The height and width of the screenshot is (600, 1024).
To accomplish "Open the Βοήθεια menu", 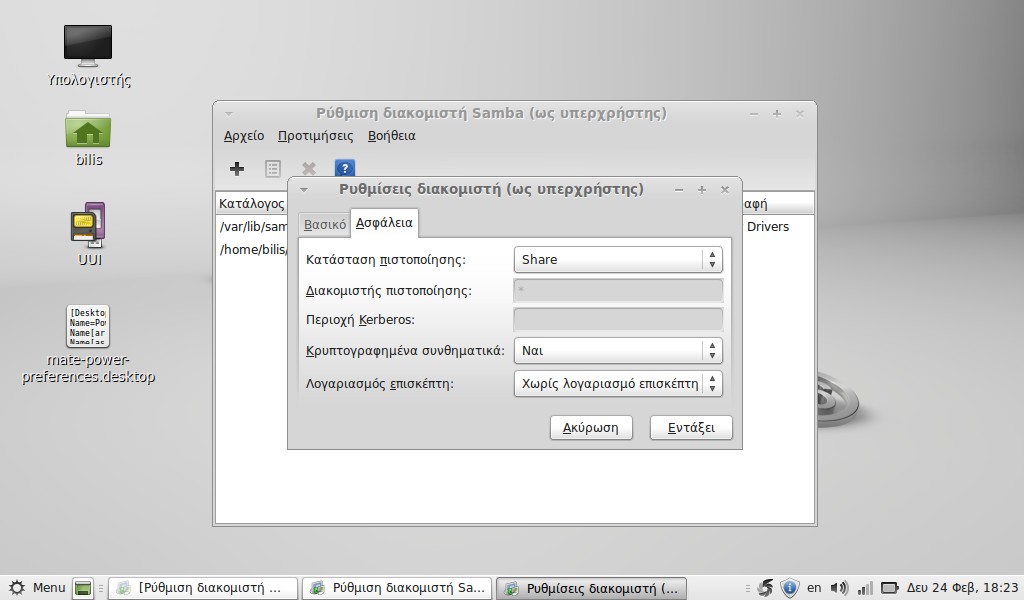I will pos(391,136).
